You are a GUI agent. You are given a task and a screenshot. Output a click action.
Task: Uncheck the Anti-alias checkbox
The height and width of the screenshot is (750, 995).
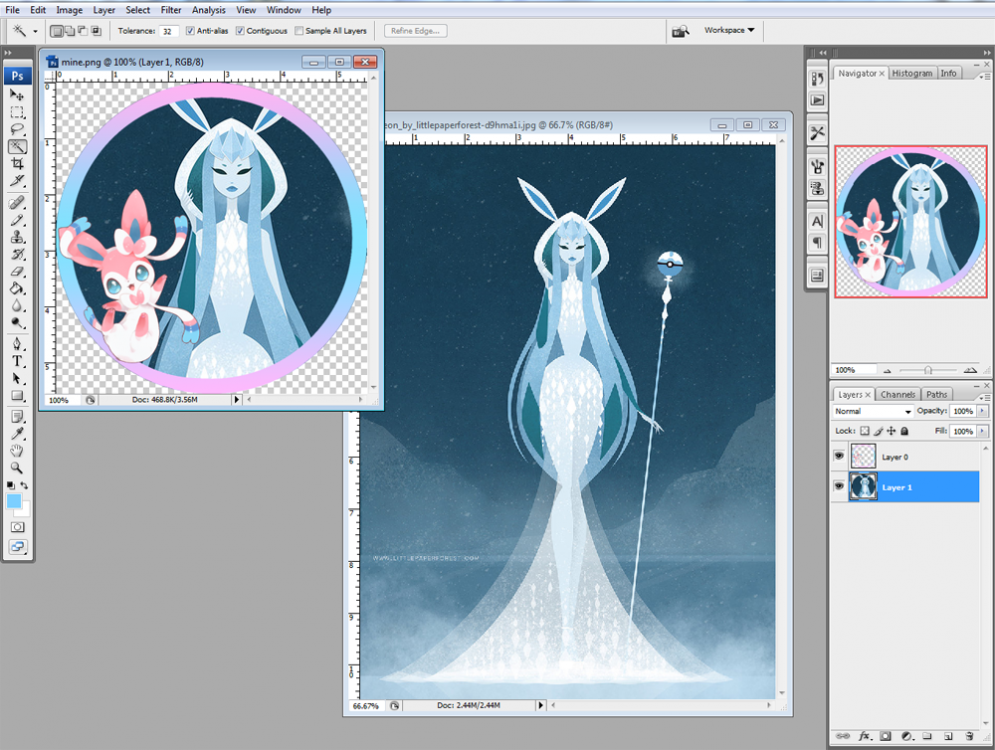click(x=190, y=31)
